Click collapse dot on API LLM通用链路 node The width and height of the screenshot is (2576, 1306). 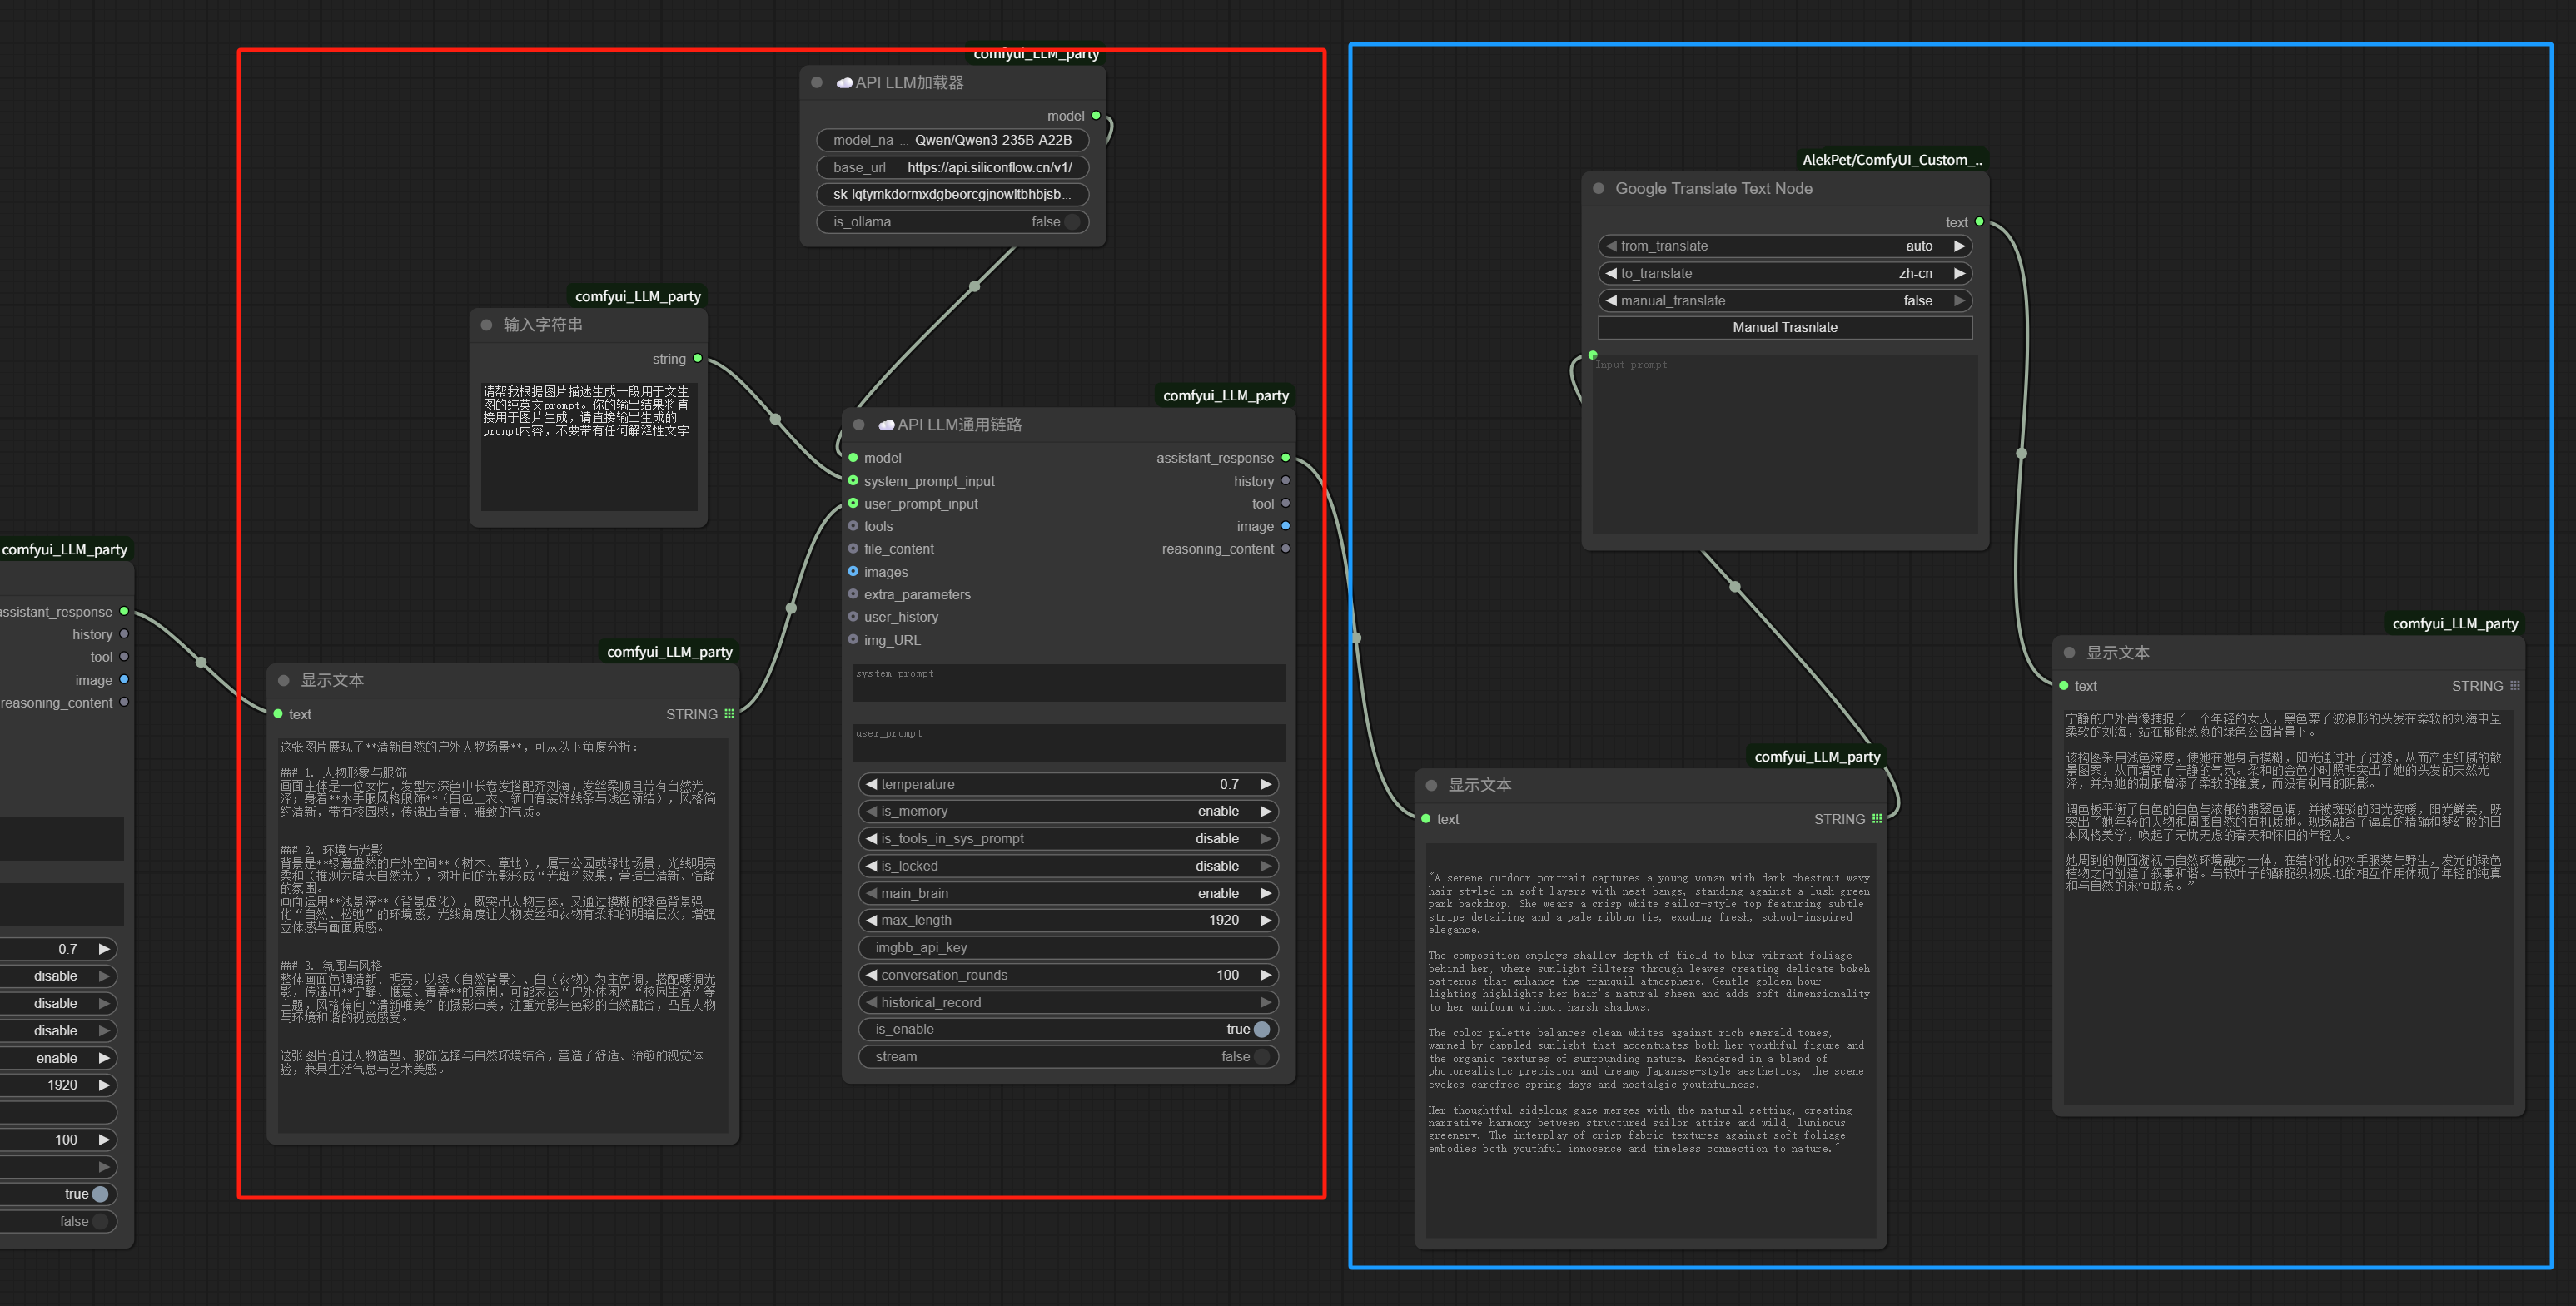[x=858, y=425]
